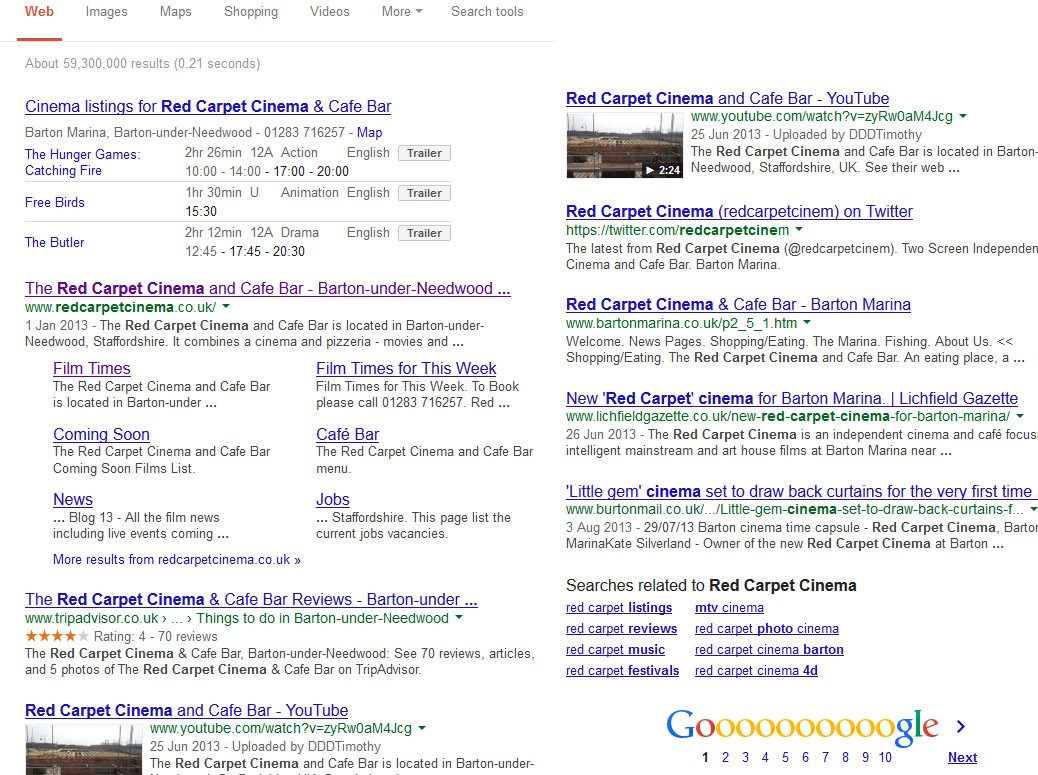
Task: Go to results page 3
Action: click(x=745, y=757)
